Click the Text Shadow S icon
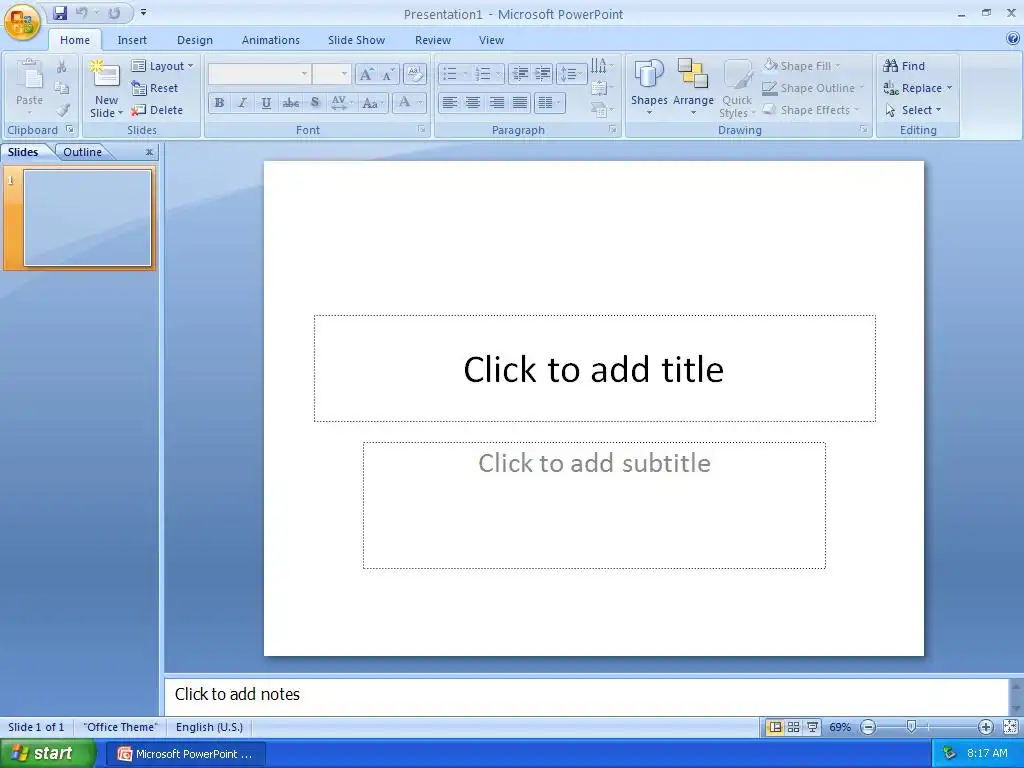The height and width of the screenshot is (768, 1024). [315, 103]
